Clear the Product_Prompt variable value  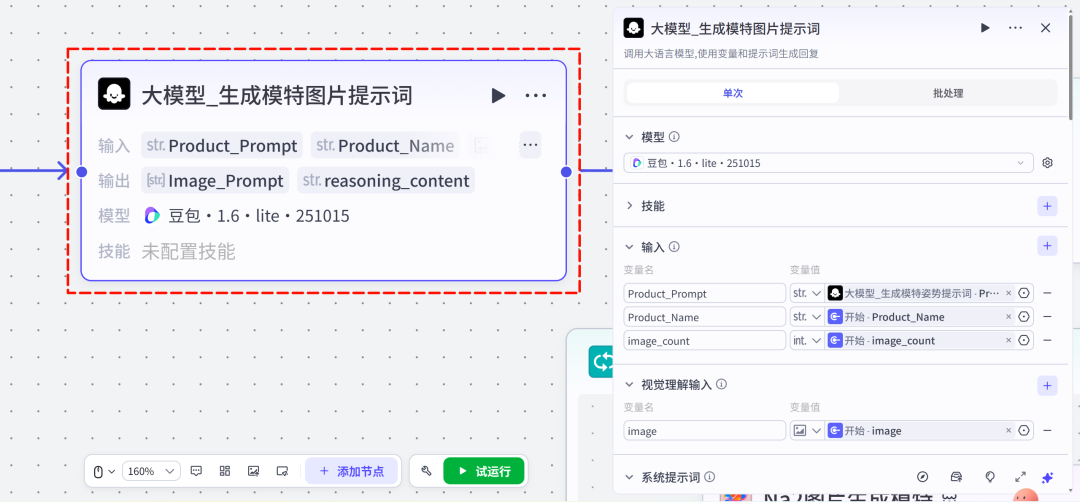click(x=1008, y=293)
